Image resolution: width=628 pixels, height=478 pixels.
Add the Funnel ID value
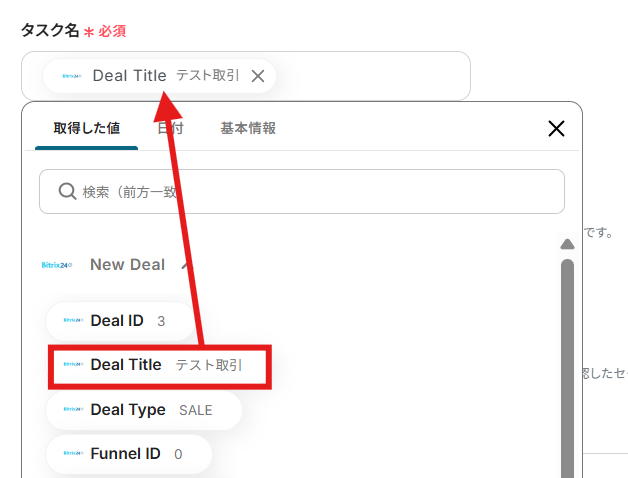125,454
